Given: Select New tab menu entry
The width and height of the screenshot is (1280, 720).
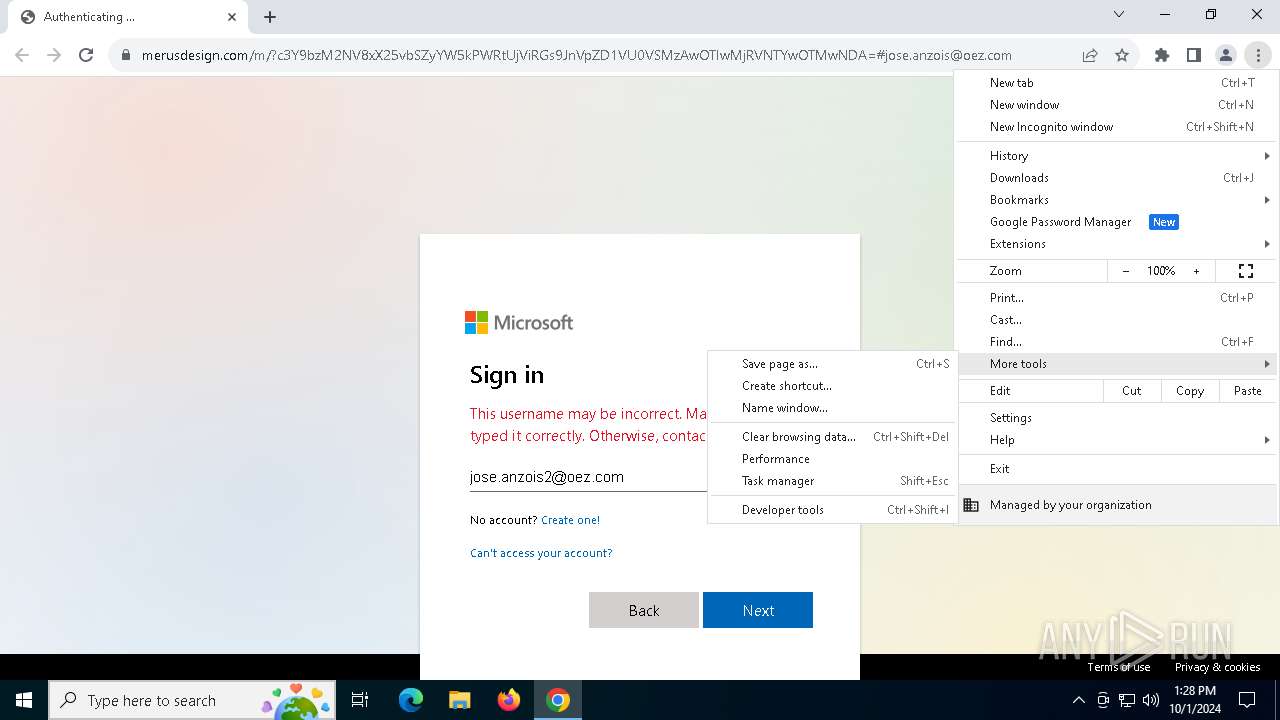Looking at the screenshot, I should 1117,83.
